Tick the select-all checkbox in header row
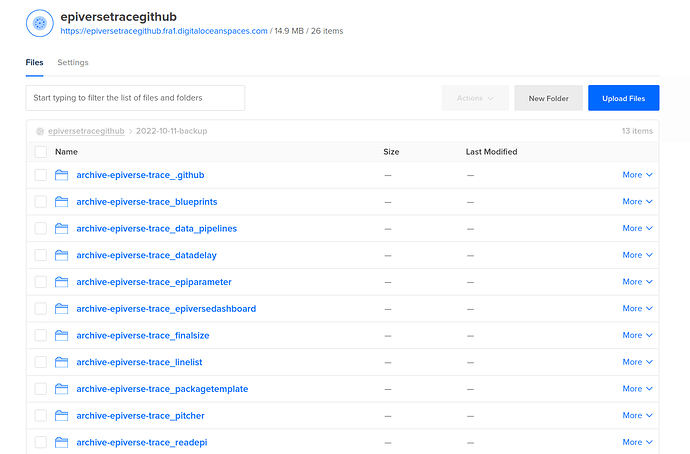The image size is (690, 454). pyautogui.click(x=41, y=152)
